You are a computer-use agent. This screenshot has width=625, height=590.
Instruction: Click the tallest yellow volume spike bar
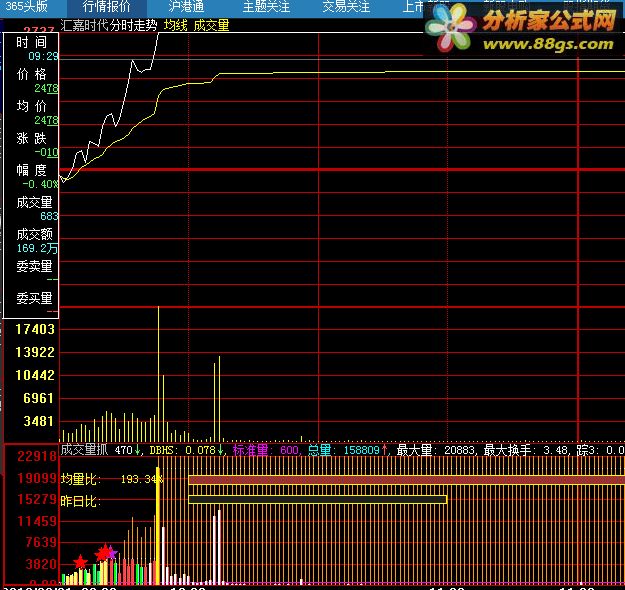tap(158, 374)
